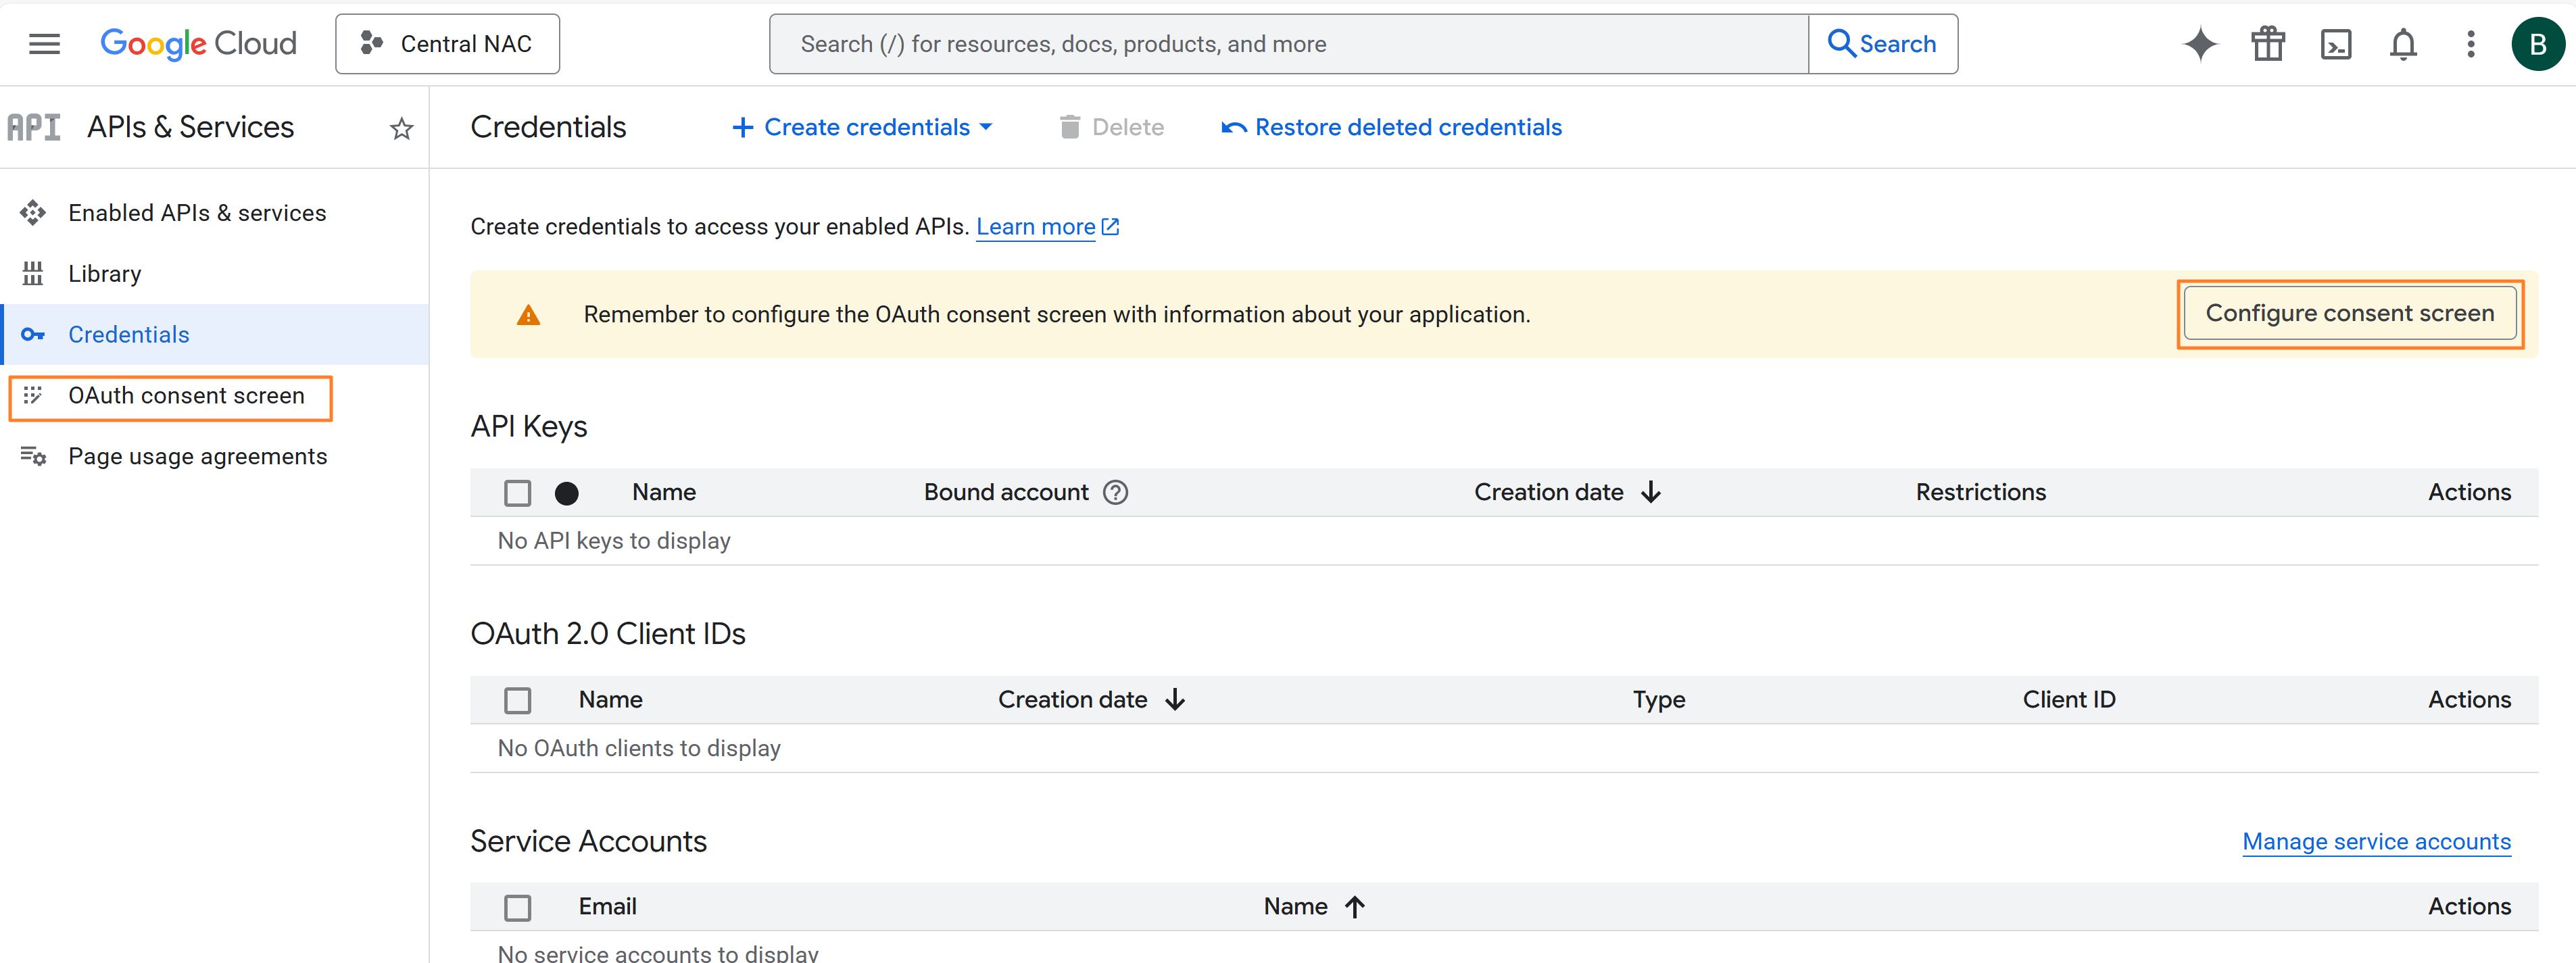Select Credentials in the sidebar
Viewport: 2576px width, 963px height.
point(214,335)
